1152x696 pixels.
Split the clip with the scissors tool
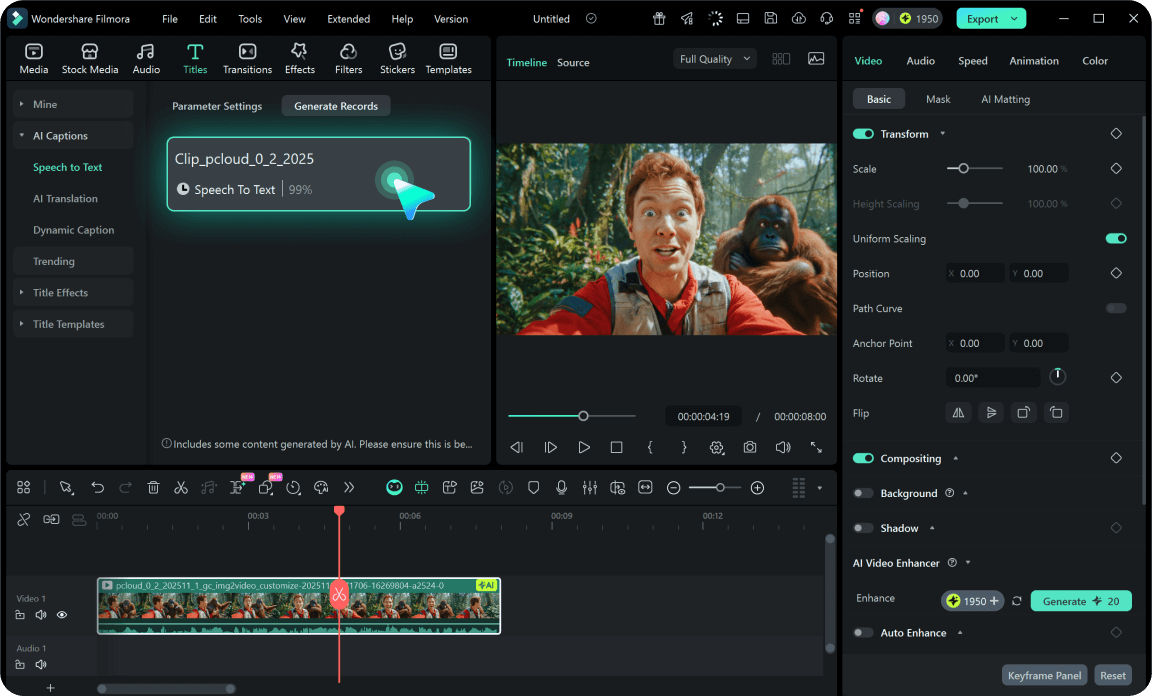181,487
